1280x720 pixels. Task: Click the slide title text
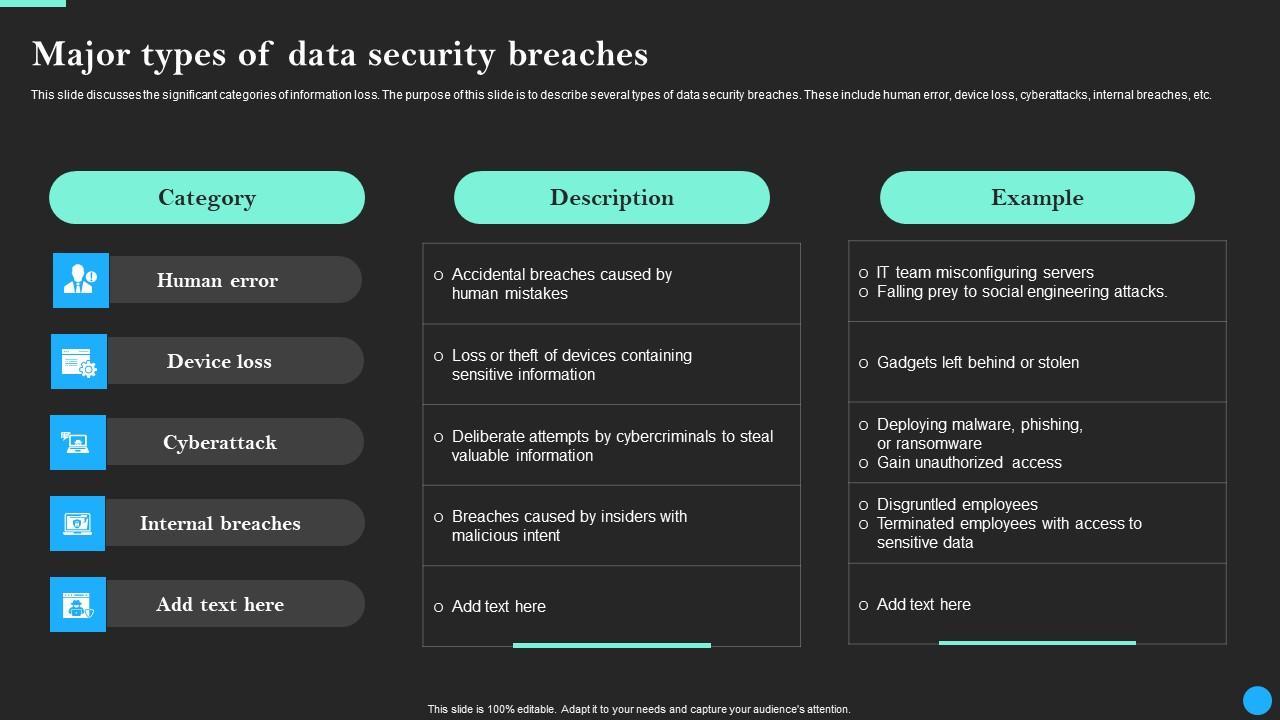(340, 54)
